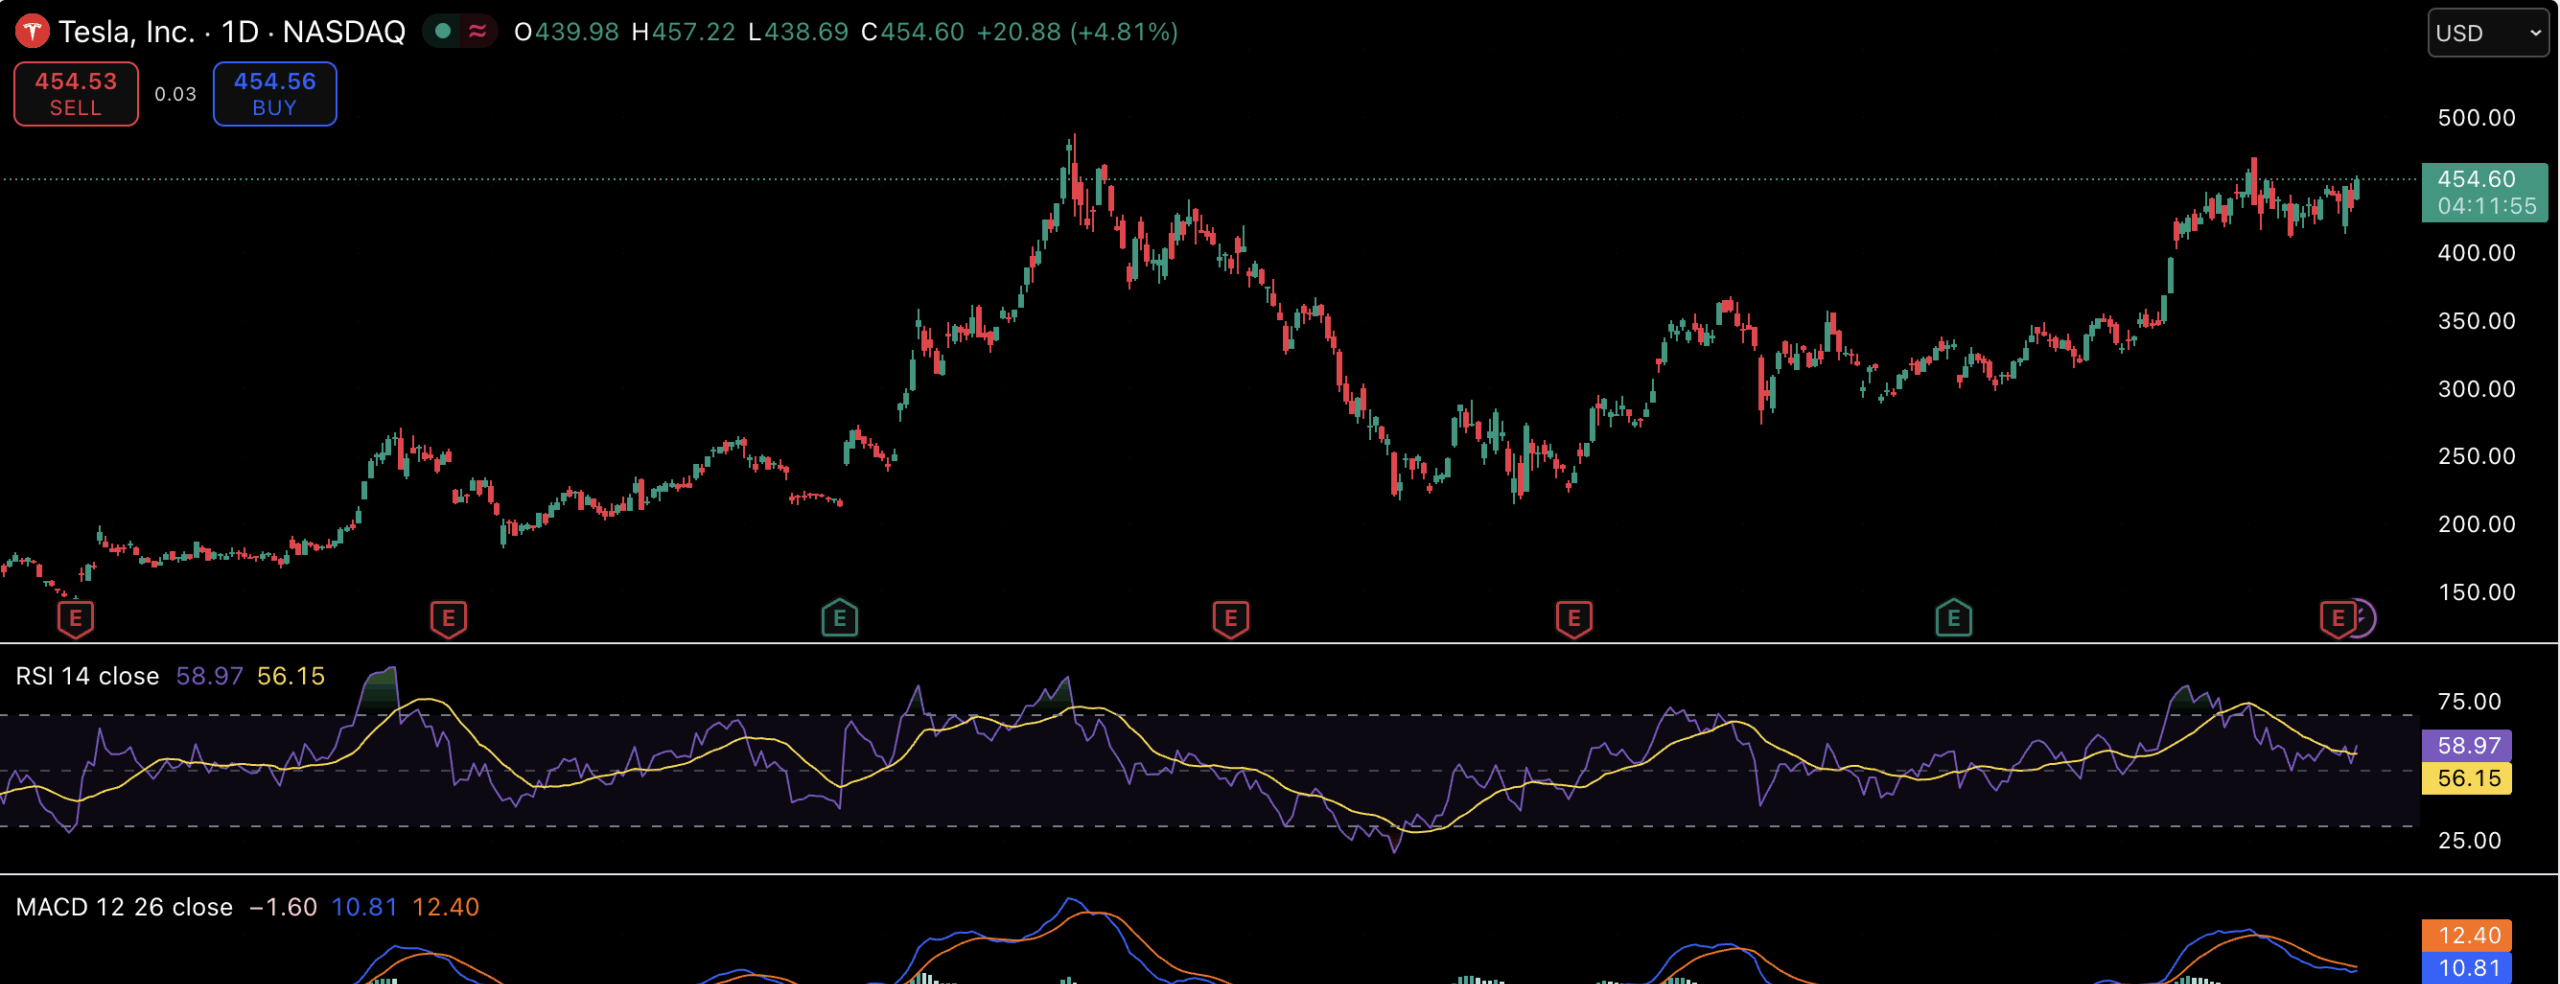The height and width of the screenshot is (984, 2560).
Task: Click the orange MACD signal 12.40 tag
Action: click(x=2467, y=935)
